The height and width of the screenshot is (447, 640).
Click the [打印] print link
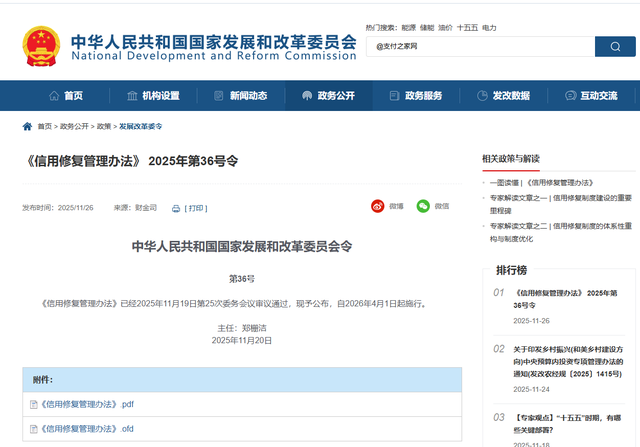point(196,208)
